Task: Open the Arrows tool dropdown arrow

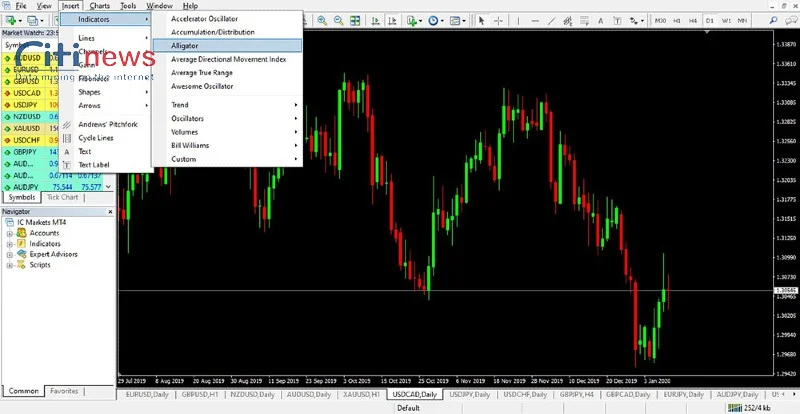Action: (643, 21)
